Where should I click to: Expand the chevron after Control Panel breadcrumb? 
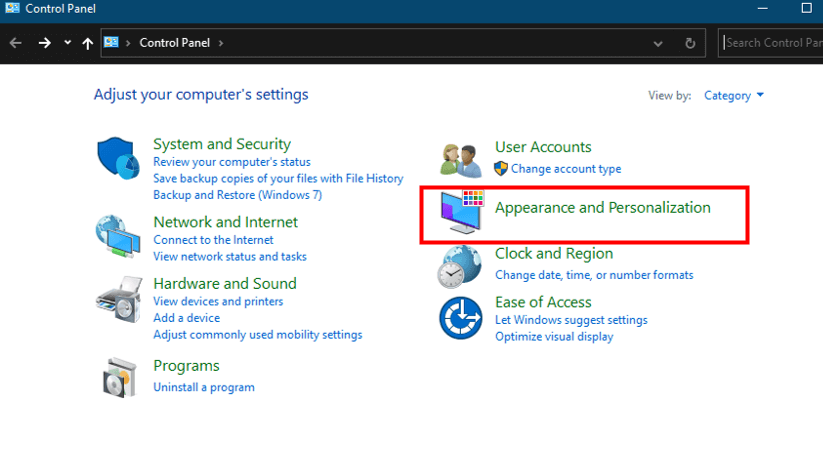click(221, 43)
